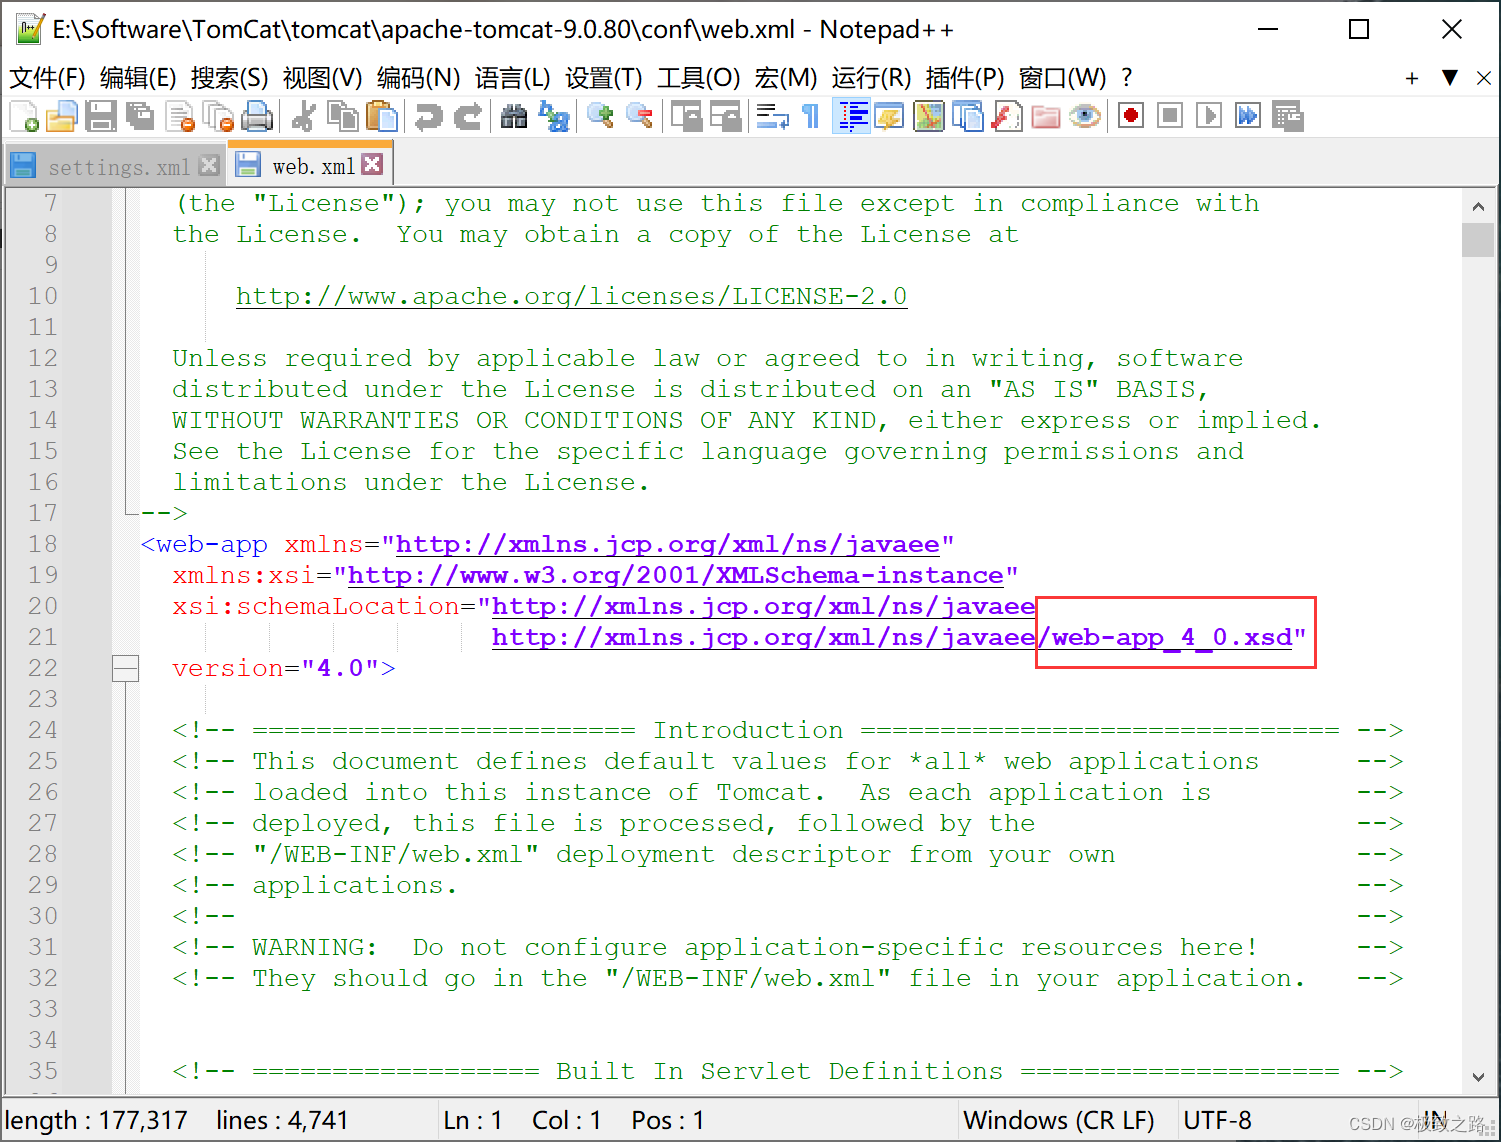Toggle the Word wrap toolbar button

coord(772,117)
